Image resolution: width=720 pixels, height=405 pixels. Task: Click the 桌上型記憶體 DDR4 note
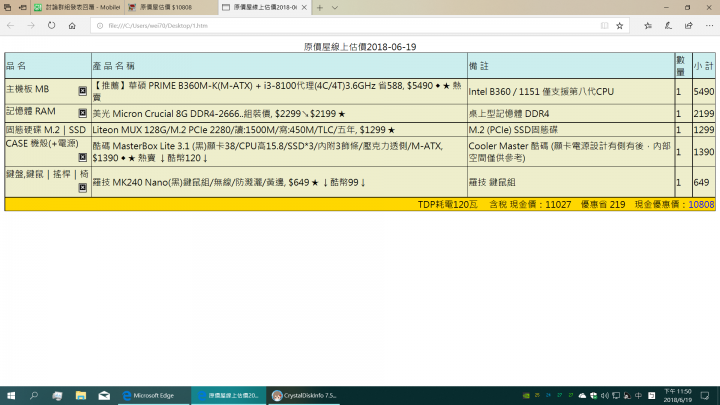click(x=509, y=113)
